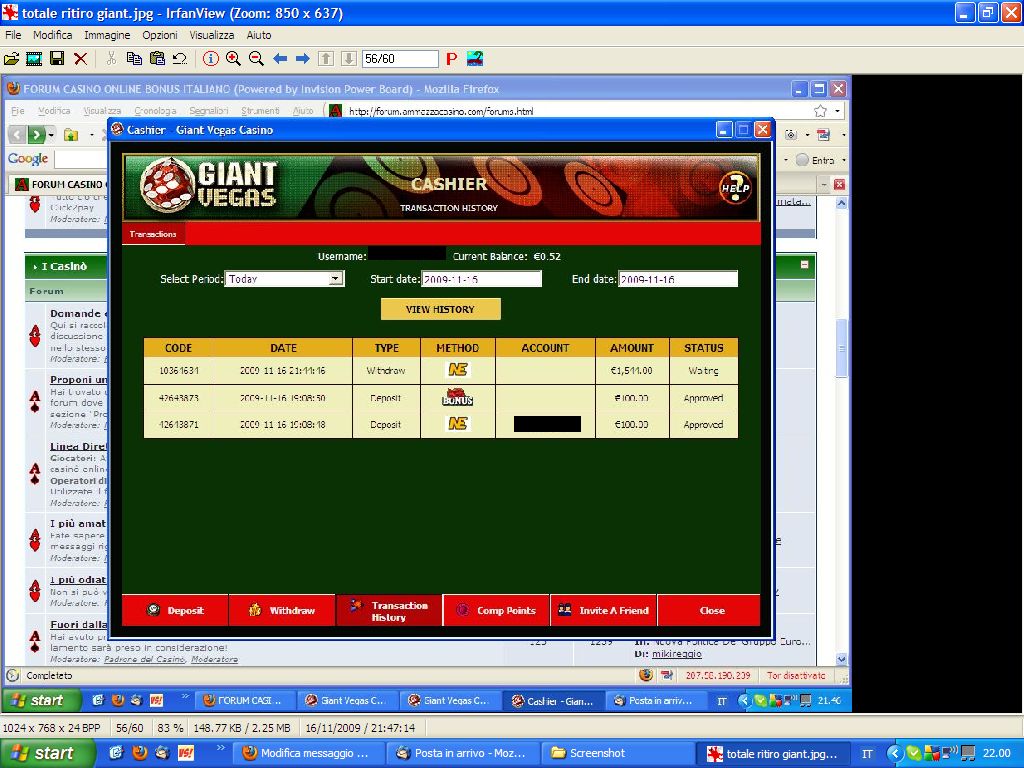Viewport: 1024px width, 768px height.
Task: Click the 148.77 KB / 2.25 MB status entry
Action: click(x=242, y=728)
